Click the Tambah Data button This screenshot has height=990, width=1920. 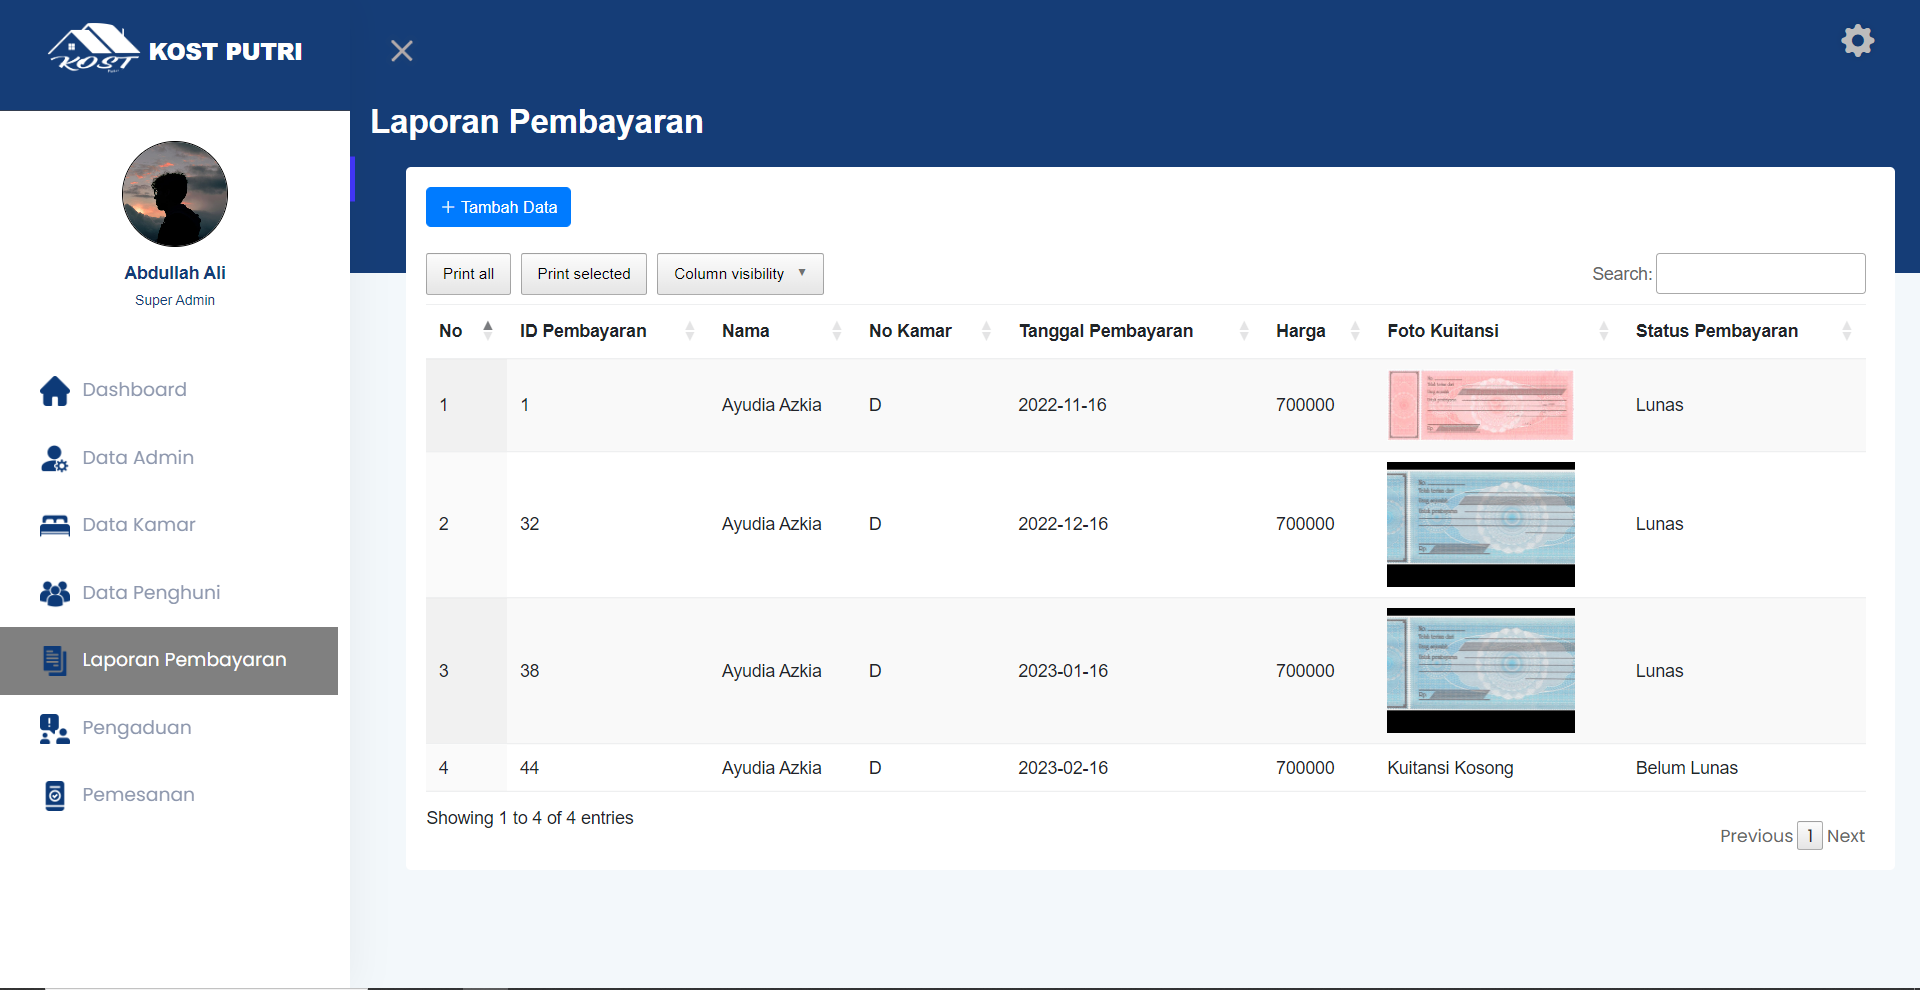point(498,207)
